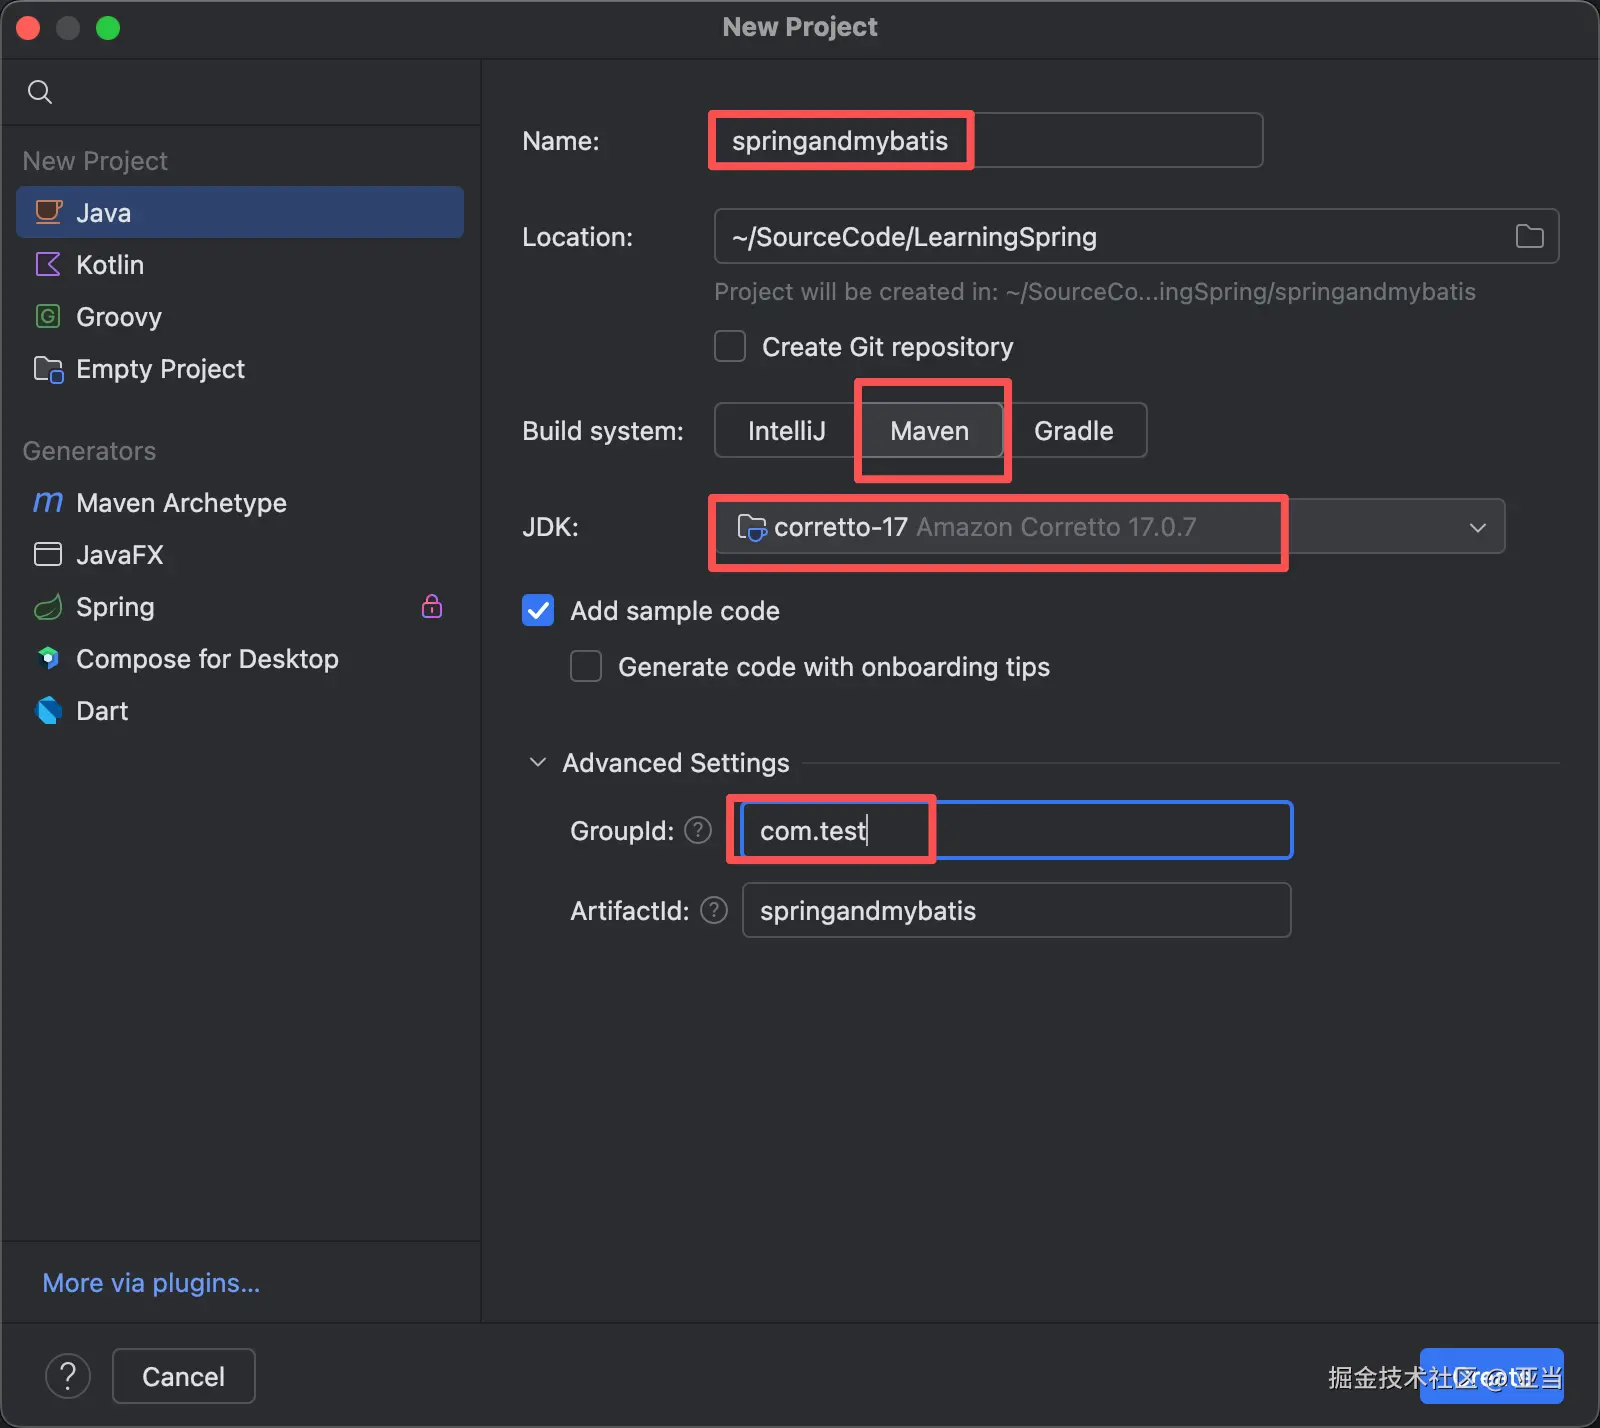Choose IntelliJ as build system

(786, 431)
